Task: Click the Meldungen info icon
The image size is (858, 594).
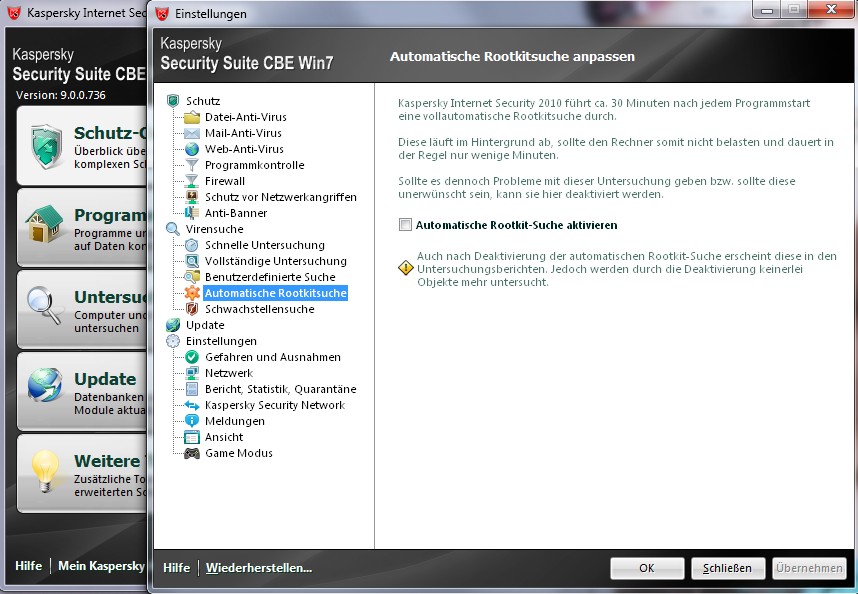Action: click(192, 421)
